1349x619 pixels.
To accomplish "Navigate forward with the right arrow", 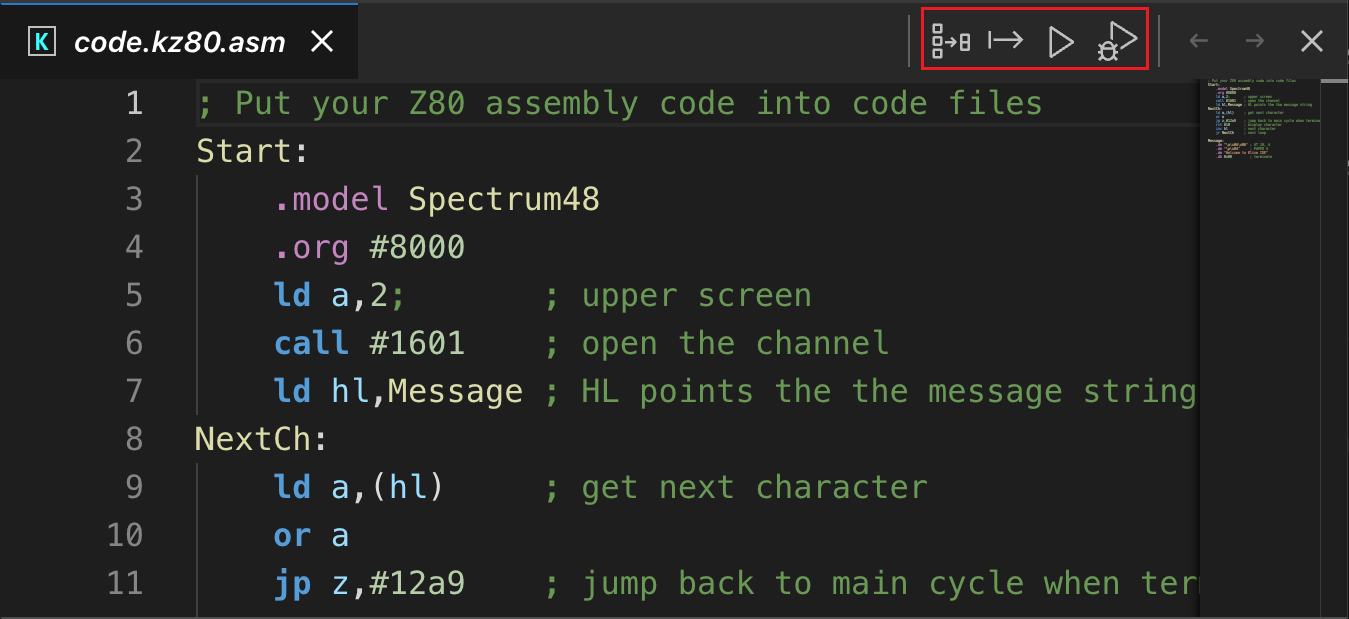I will click(1254, 41).
